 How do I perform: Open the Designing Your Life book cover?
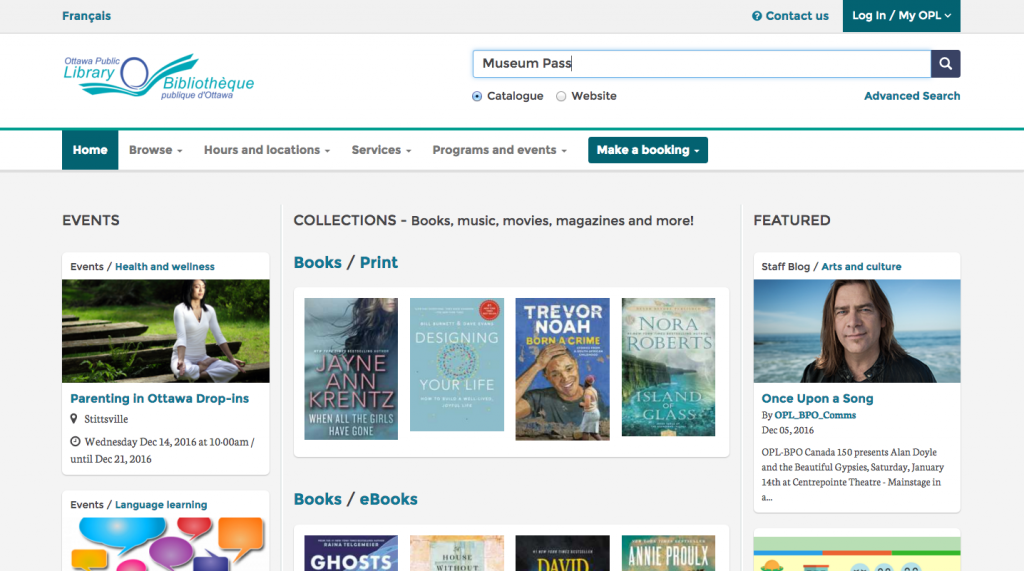[457, 365]
